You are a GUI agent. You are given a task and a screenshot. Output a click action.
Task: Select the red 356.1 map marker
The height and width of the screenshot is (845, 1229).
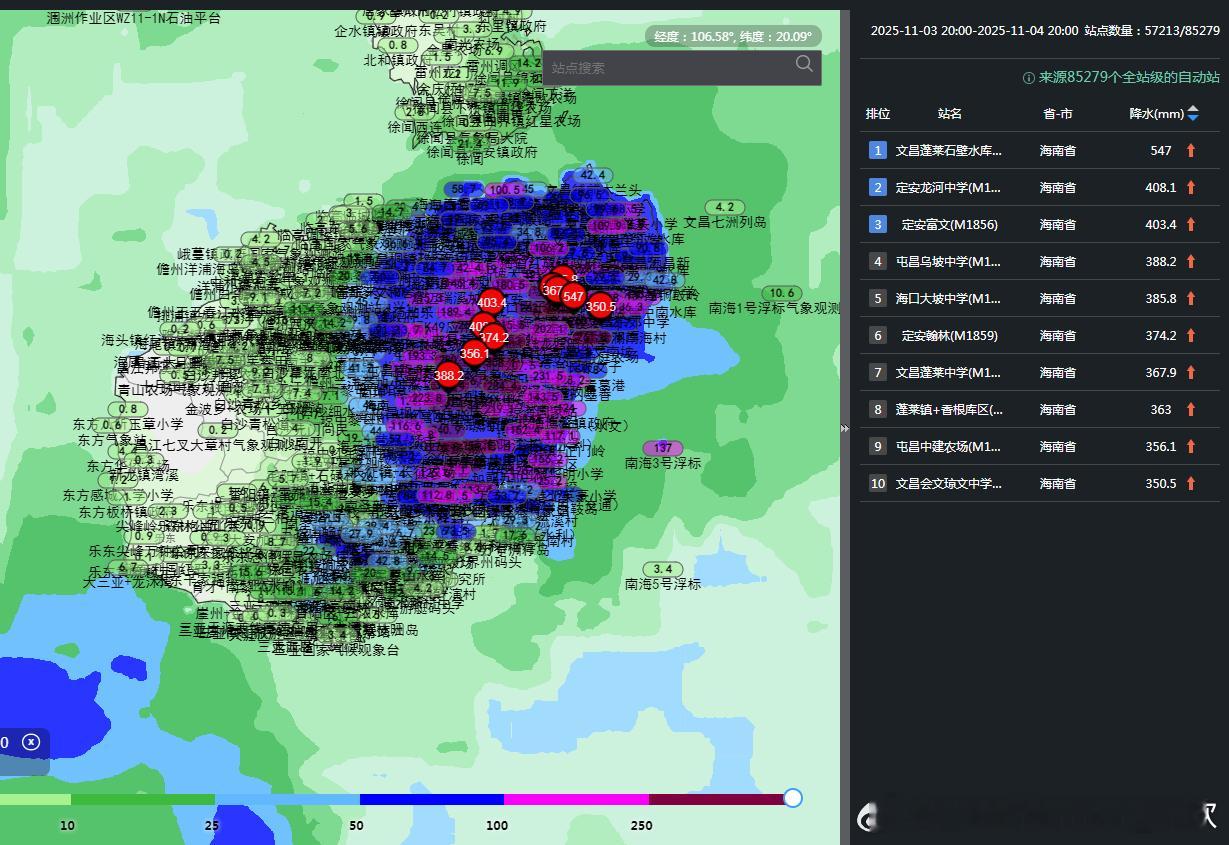474,353
